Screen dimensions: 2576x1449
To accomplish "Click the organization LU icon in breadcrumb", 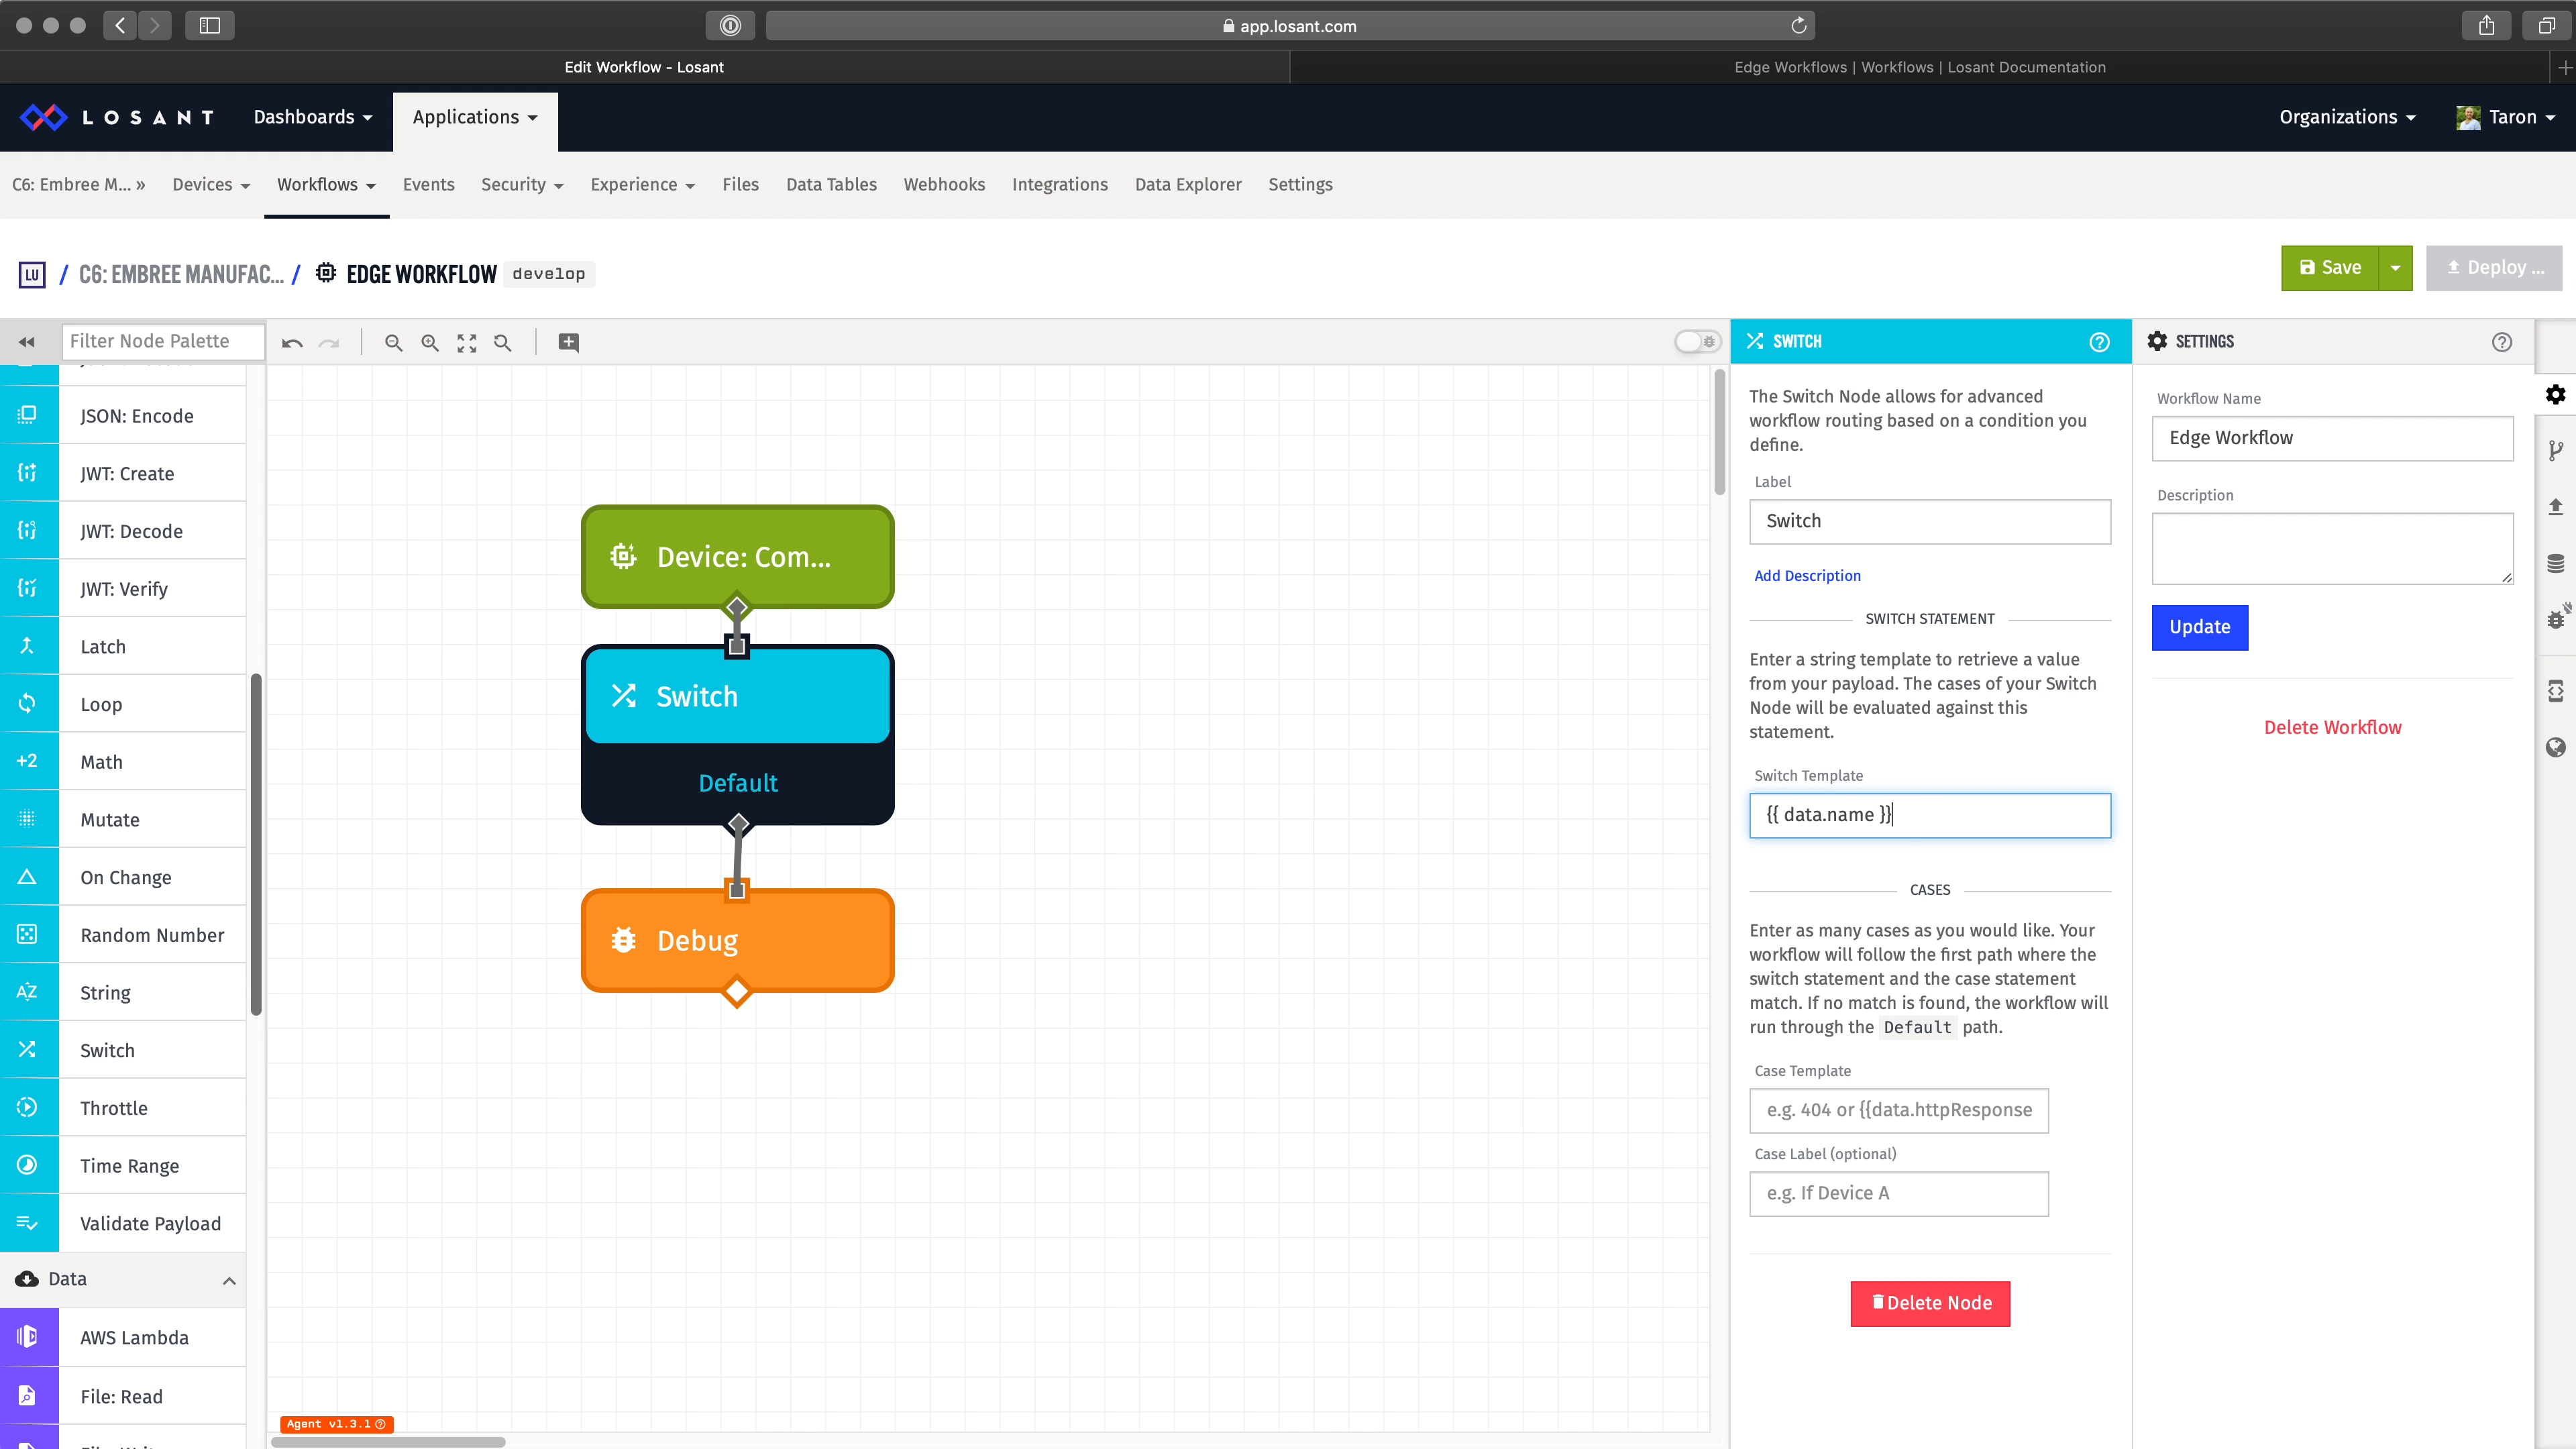I will pos(32,274).
